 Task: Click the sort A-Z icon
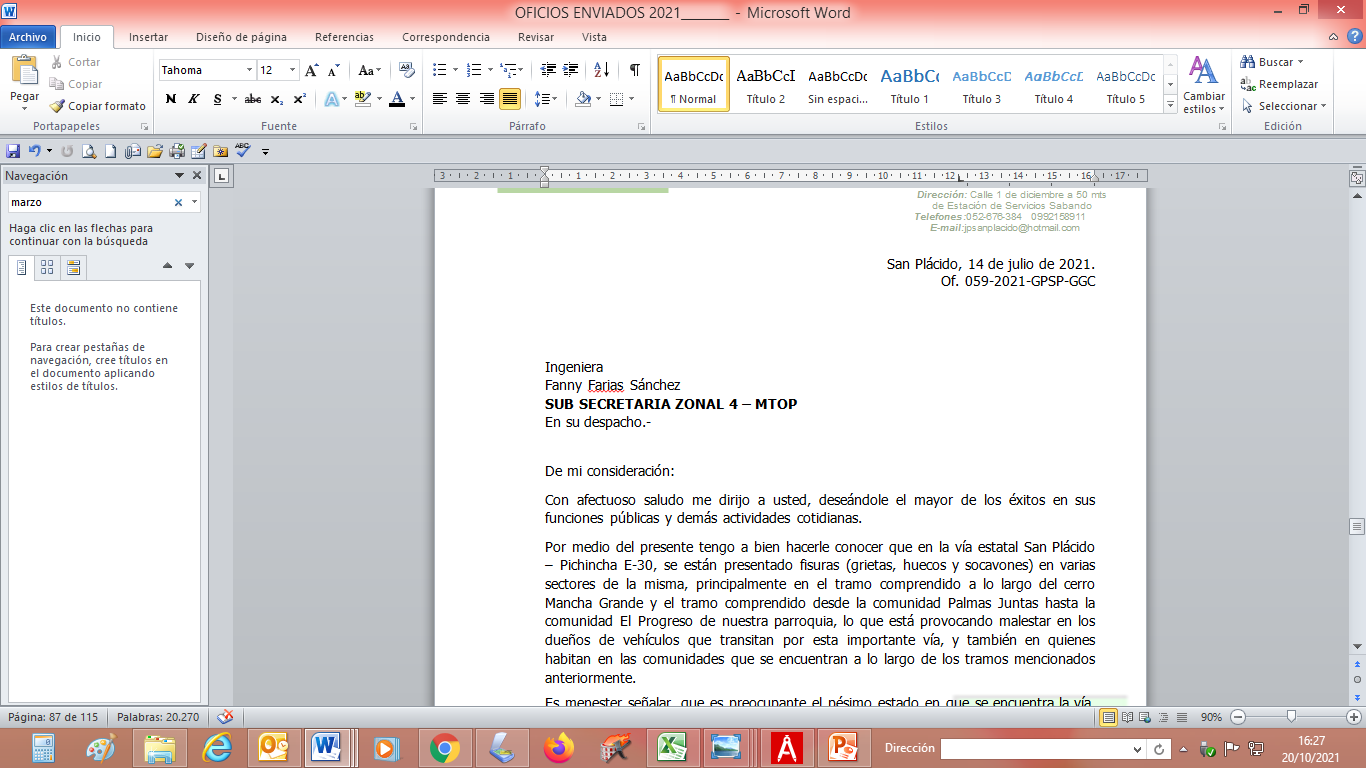coord(601,70)
